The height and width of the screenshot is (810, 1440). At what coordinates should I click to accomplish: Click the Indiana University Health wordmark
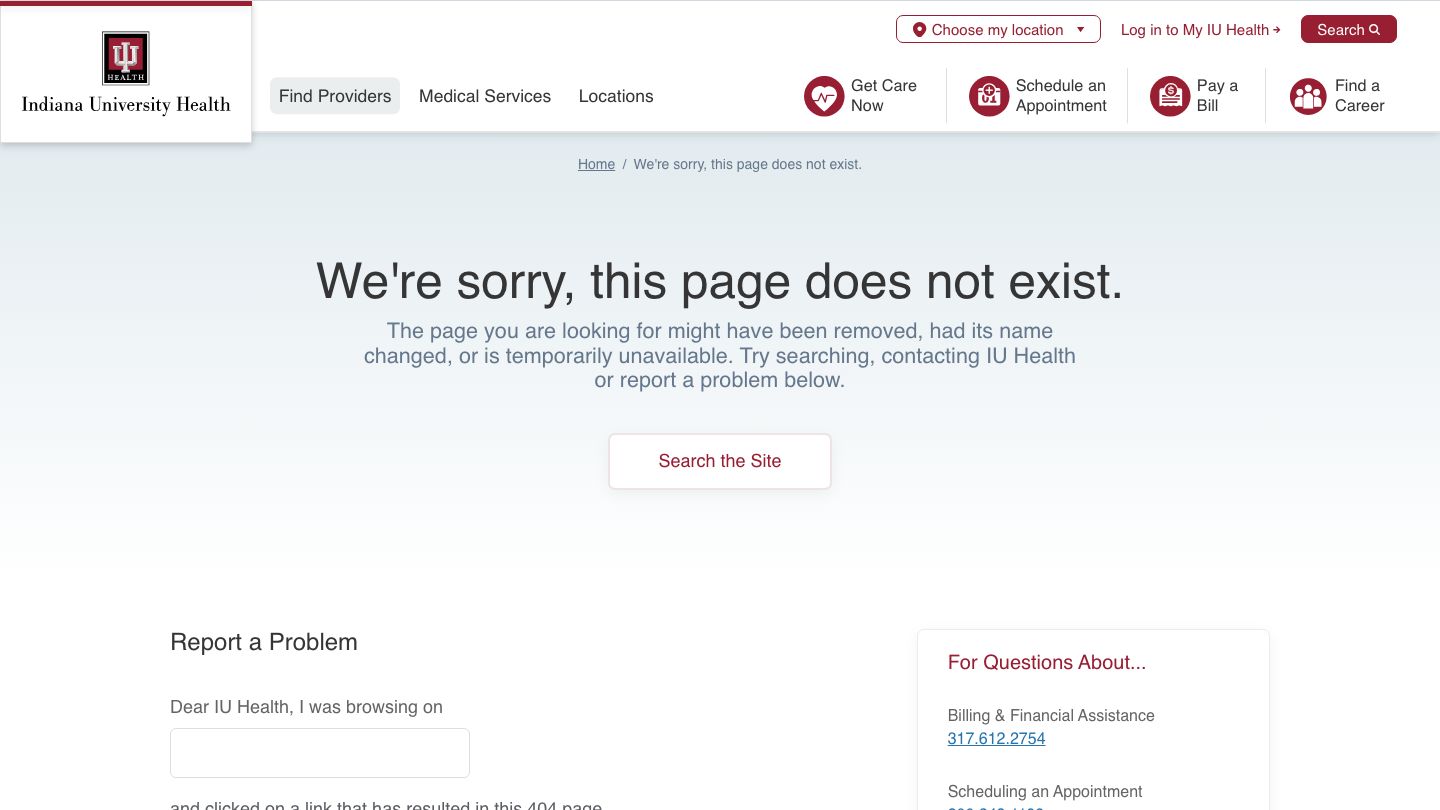[126, 105]
